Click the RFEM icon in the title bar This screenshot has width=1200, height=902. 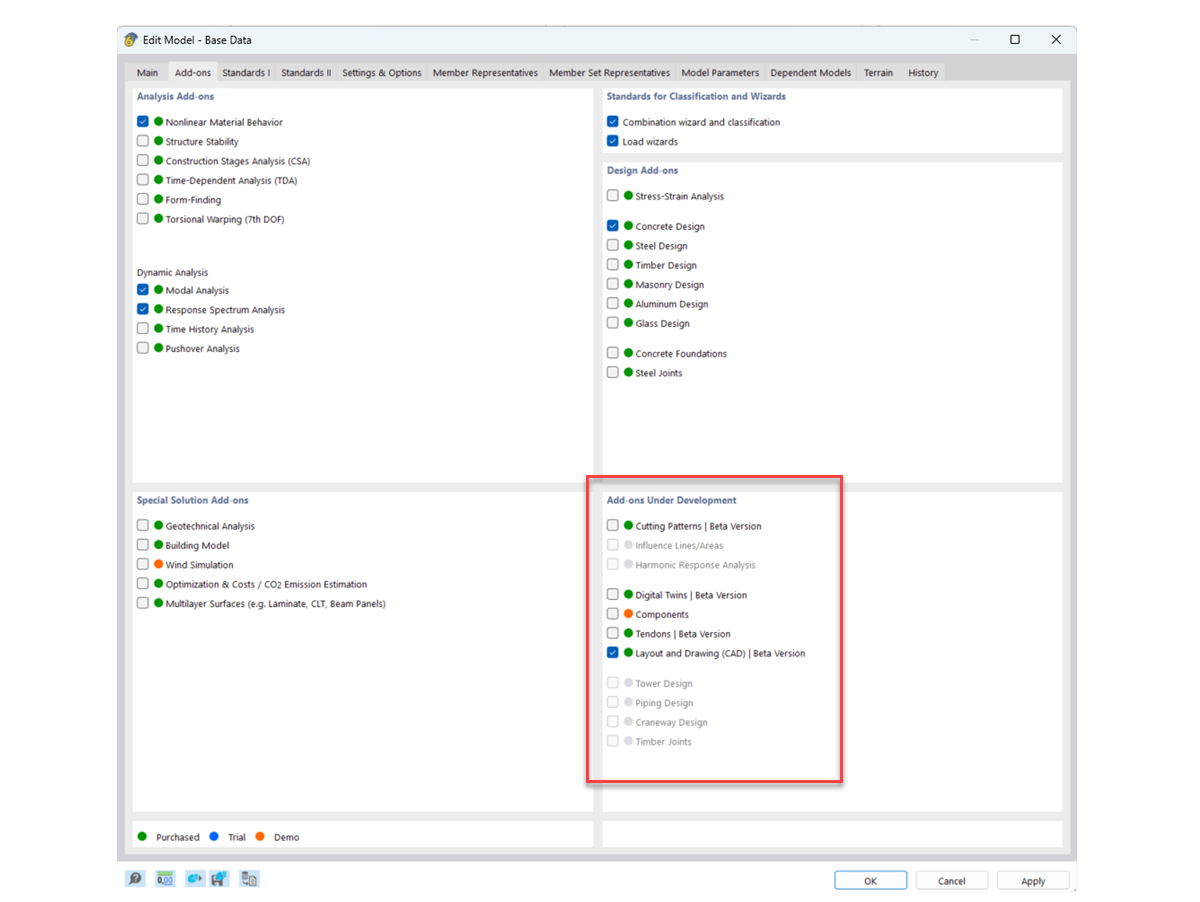130,39
